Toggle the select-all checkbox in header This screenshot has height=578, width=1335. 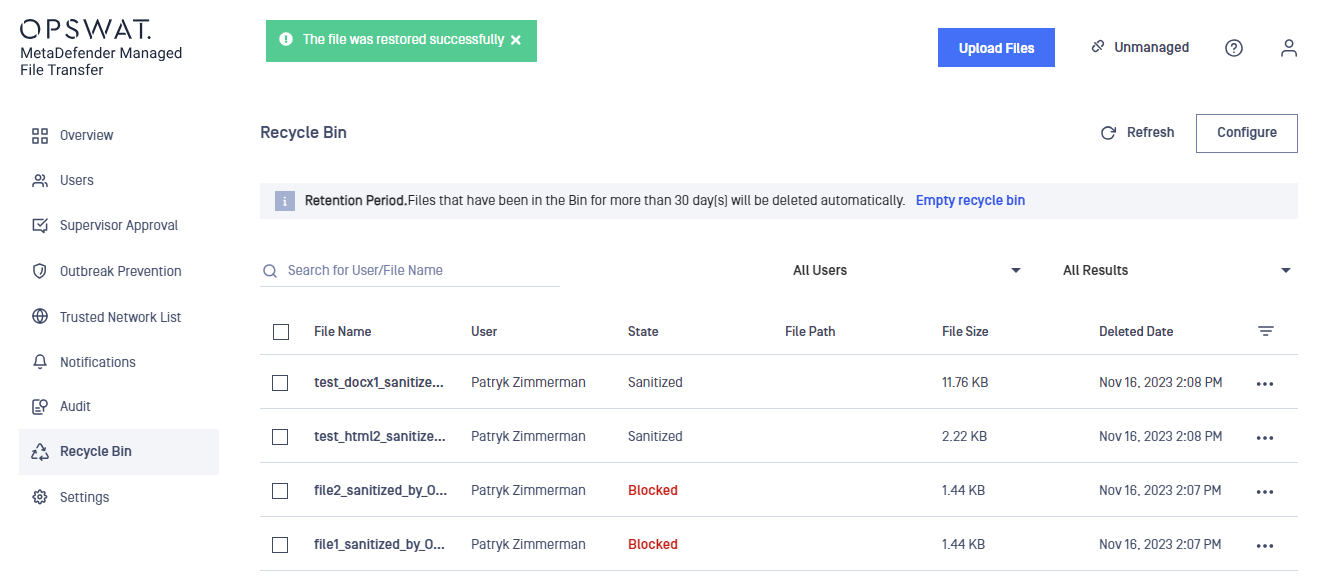point(281,332)
